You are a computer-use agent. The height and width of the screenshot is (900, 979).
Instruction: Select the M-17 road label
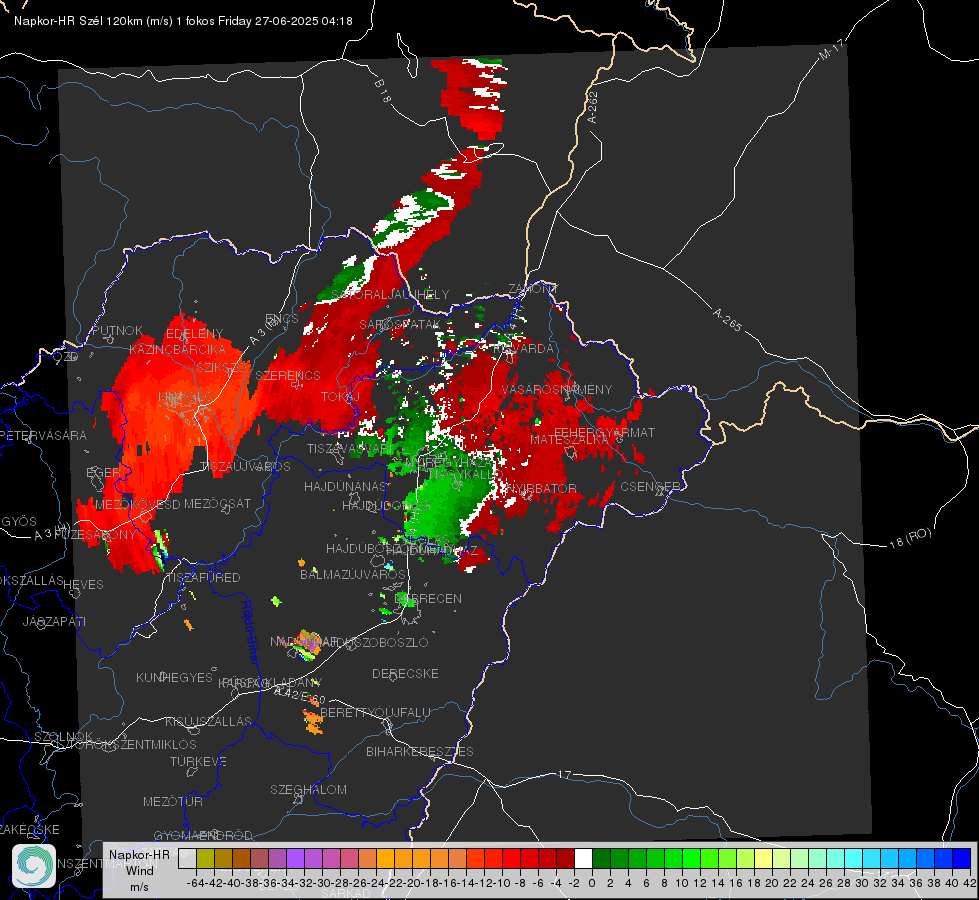pos(831,49)
